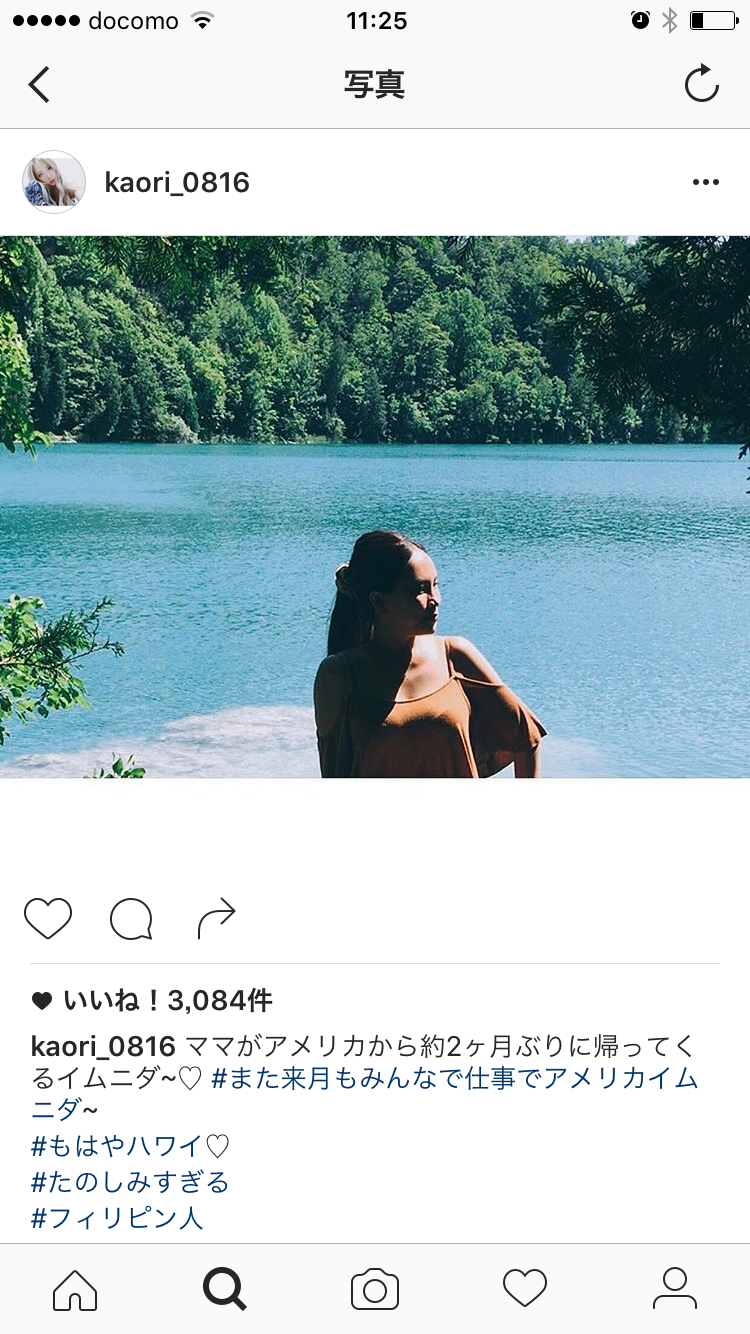Open the three-dot post options menu
The height and width of the screenshot is (1334, 750).
pyautogui.click(x=706, y=182)
